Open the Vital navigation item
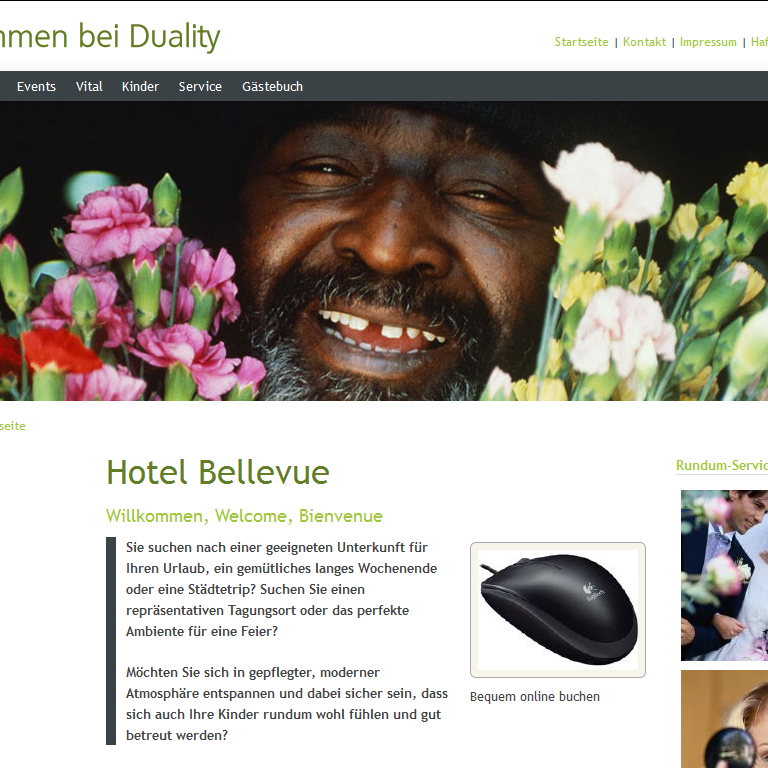The height and width of the screenshot is (768, 768). point(89,87)
